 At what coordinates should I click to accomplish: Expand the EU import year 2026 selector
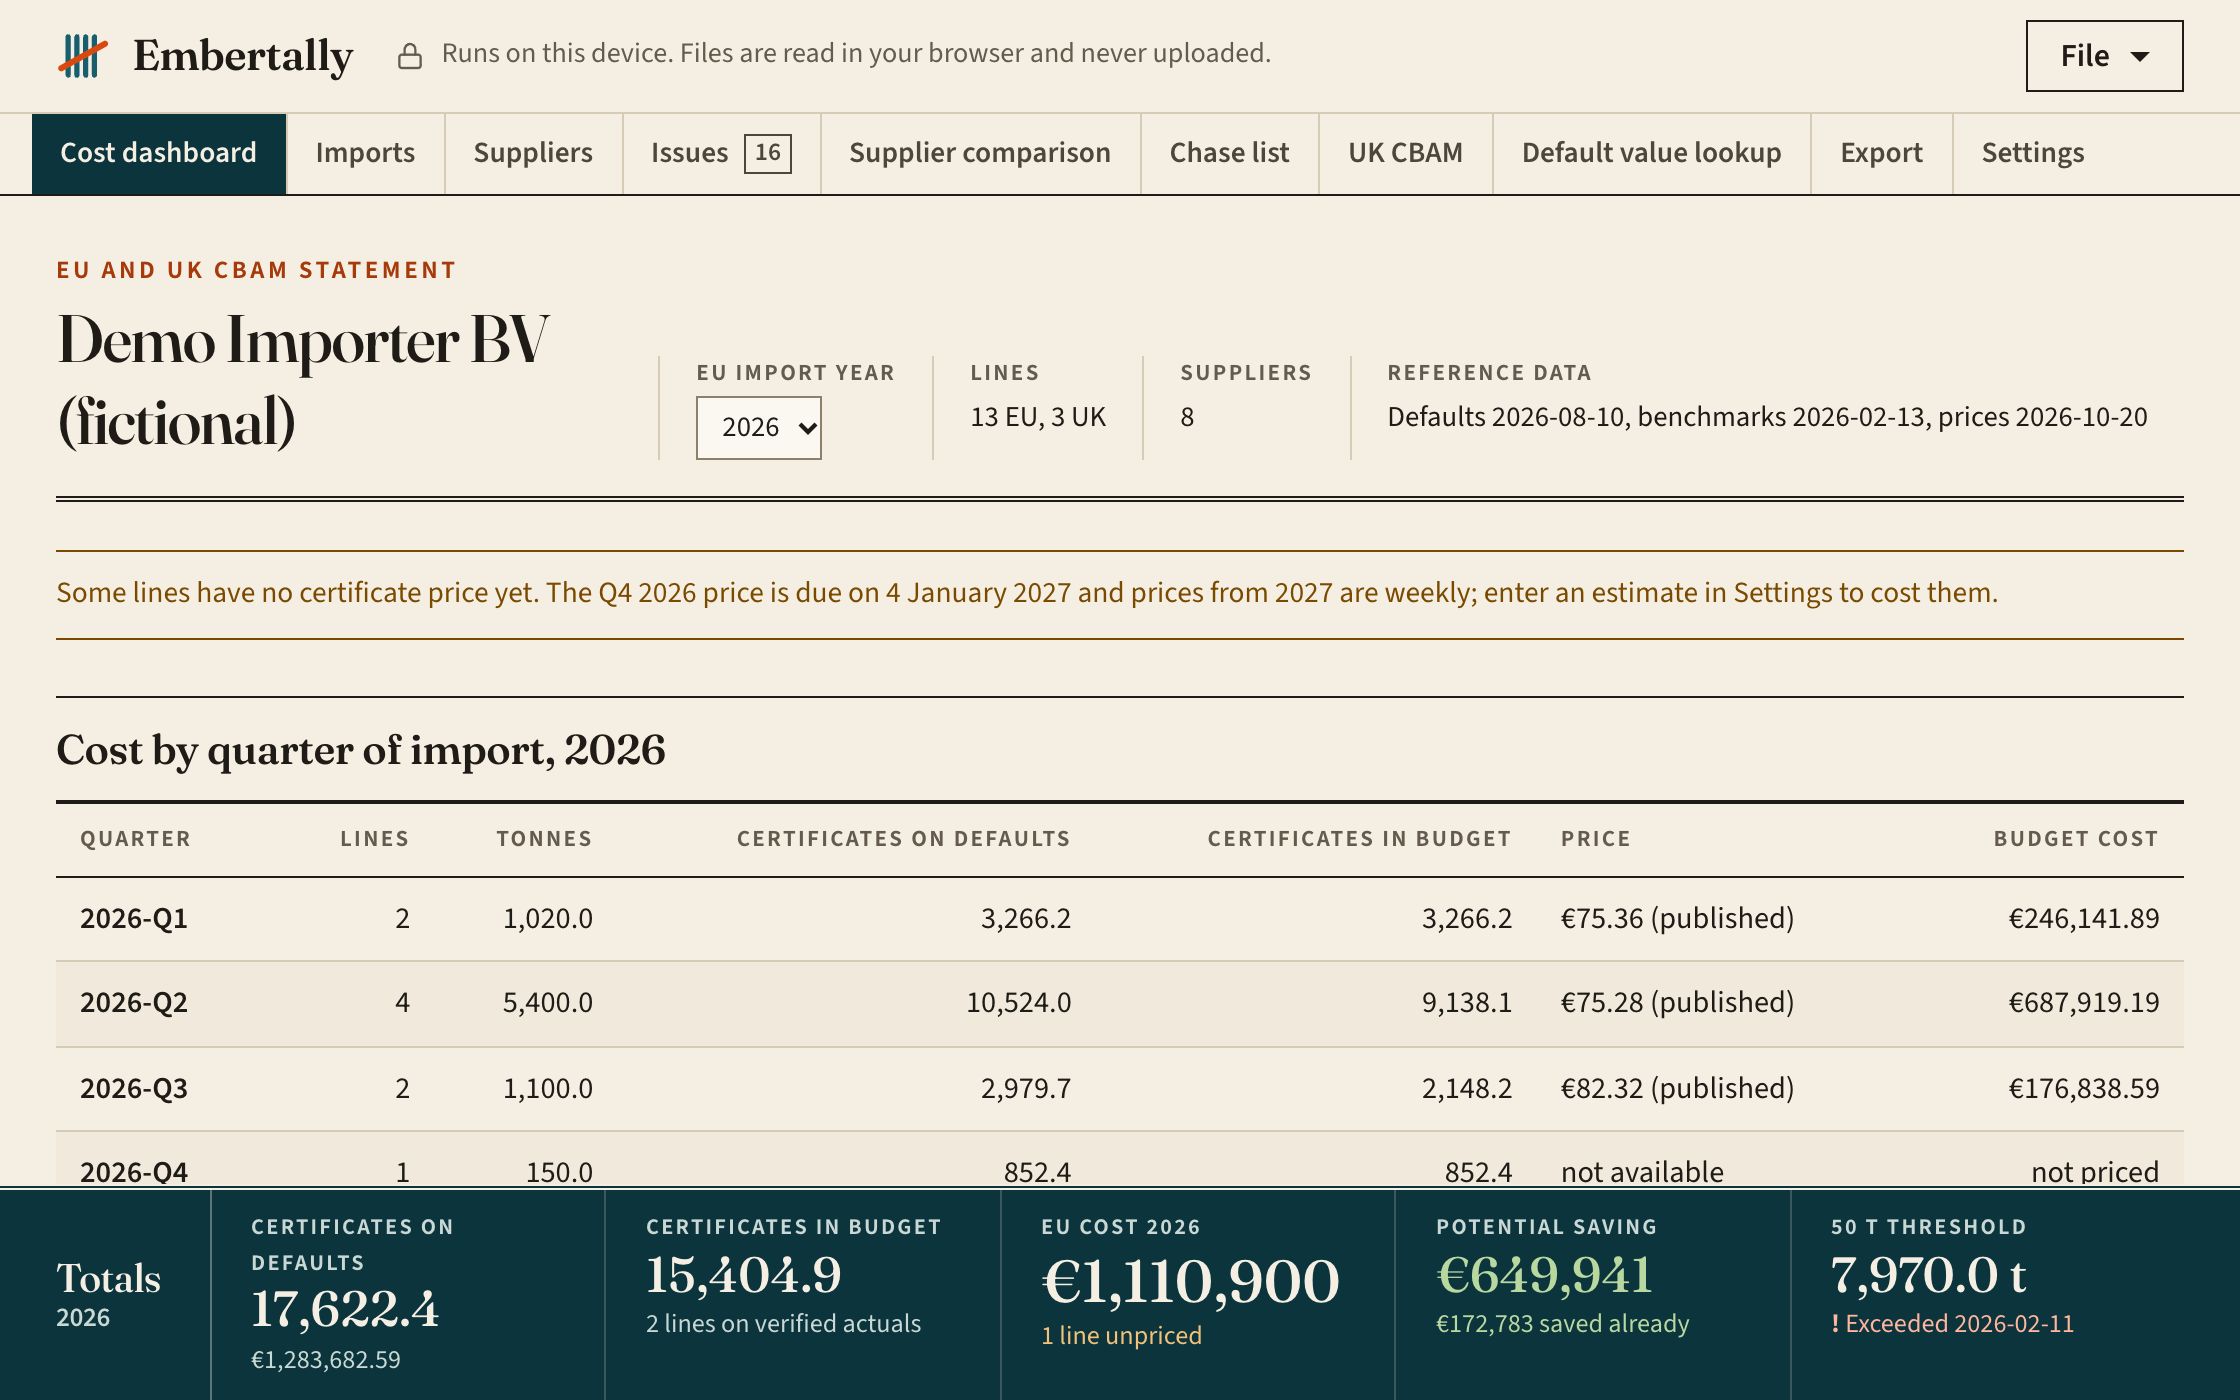click(x=758, y=428)
